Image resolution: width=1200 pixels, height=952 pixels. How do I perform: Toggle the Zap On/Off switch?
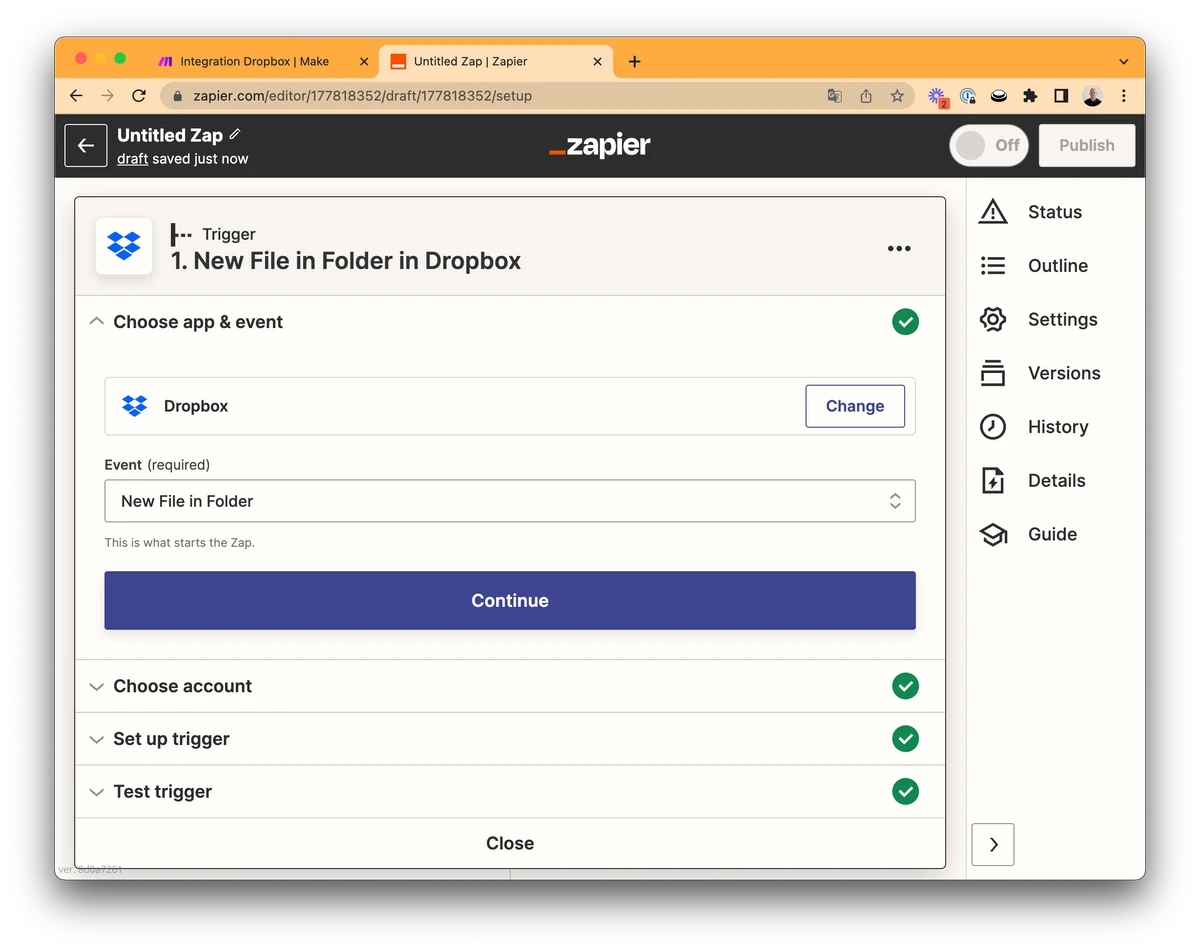point(988,145)
